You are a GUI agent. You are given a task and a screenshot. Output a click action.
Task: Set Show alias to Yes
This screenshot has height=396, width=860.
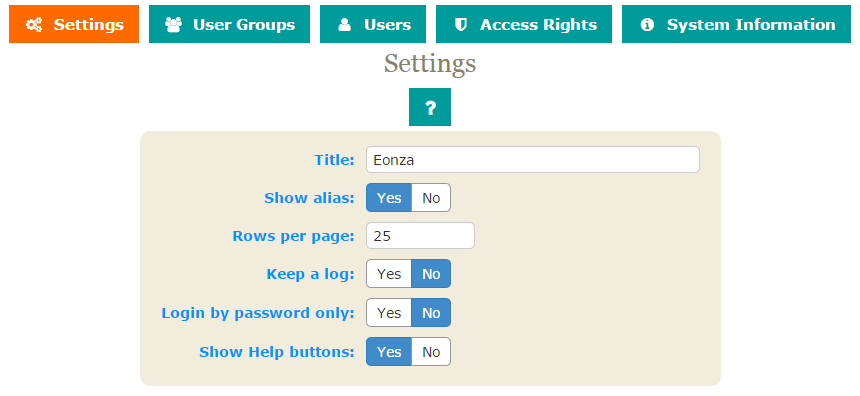coord(389,197)
